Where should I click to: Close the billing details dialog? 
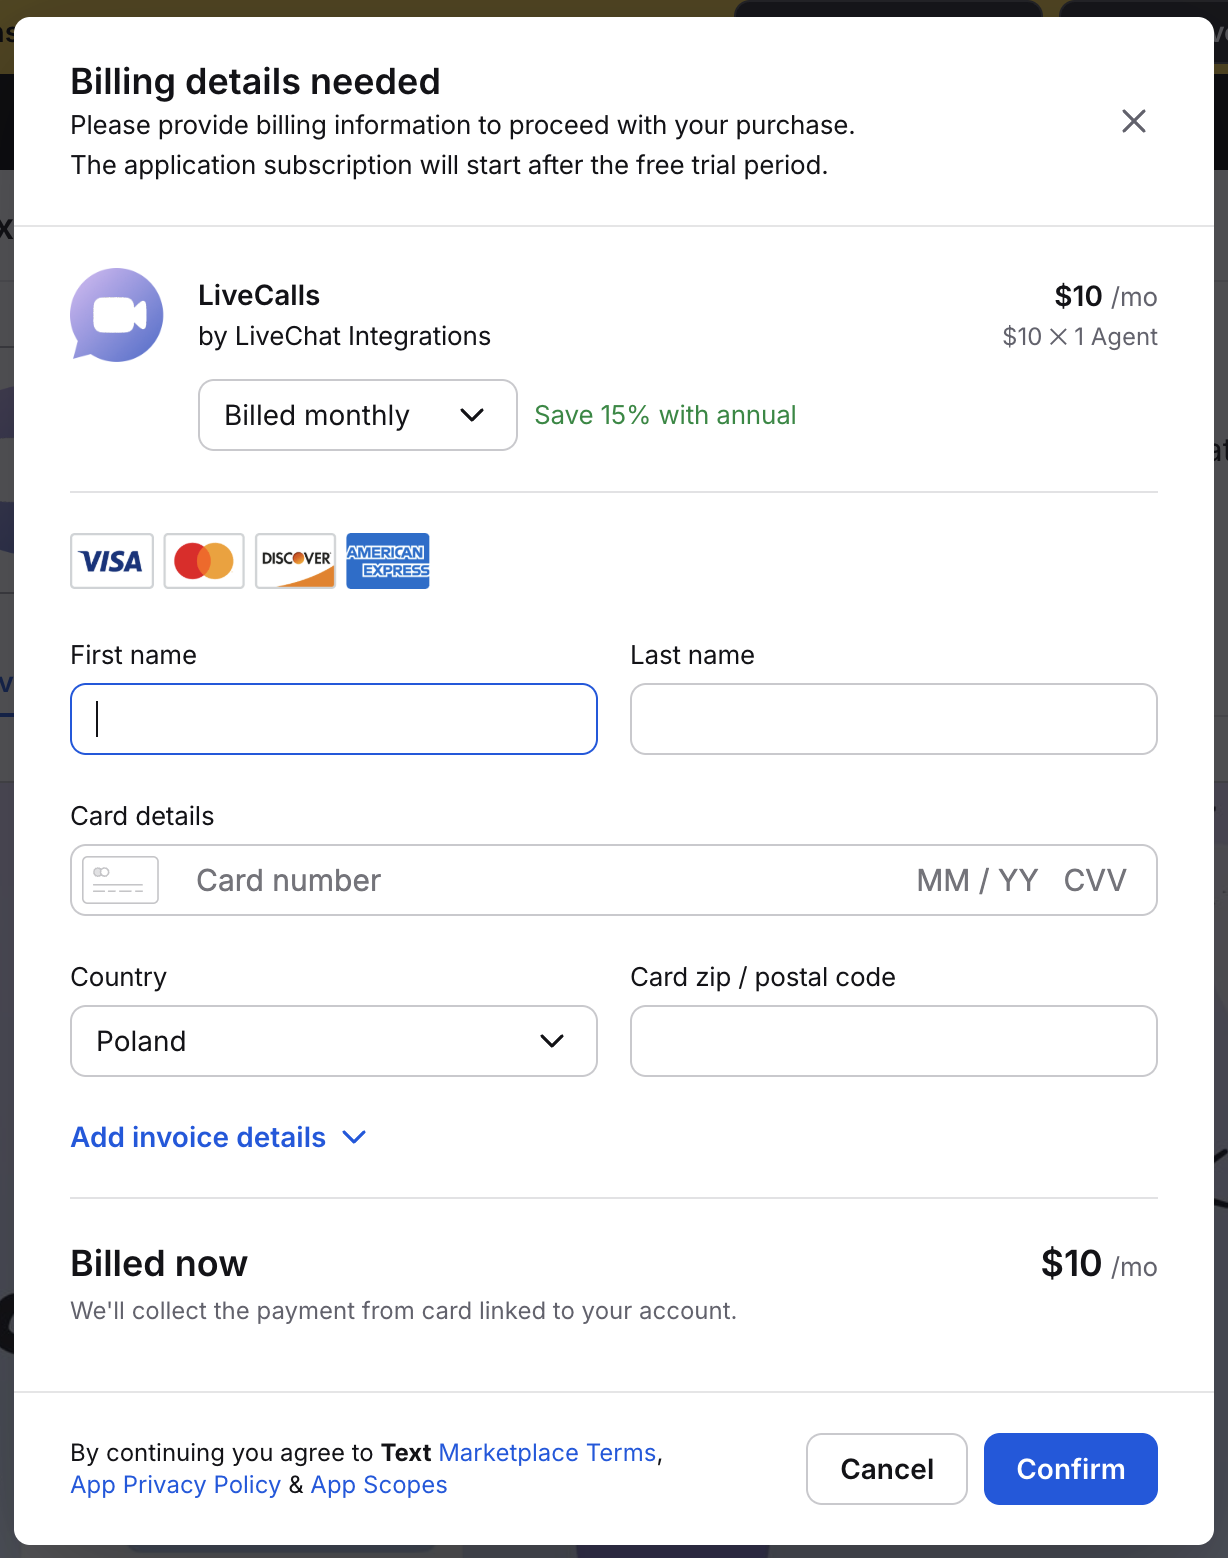click(x=1133, y=121)
